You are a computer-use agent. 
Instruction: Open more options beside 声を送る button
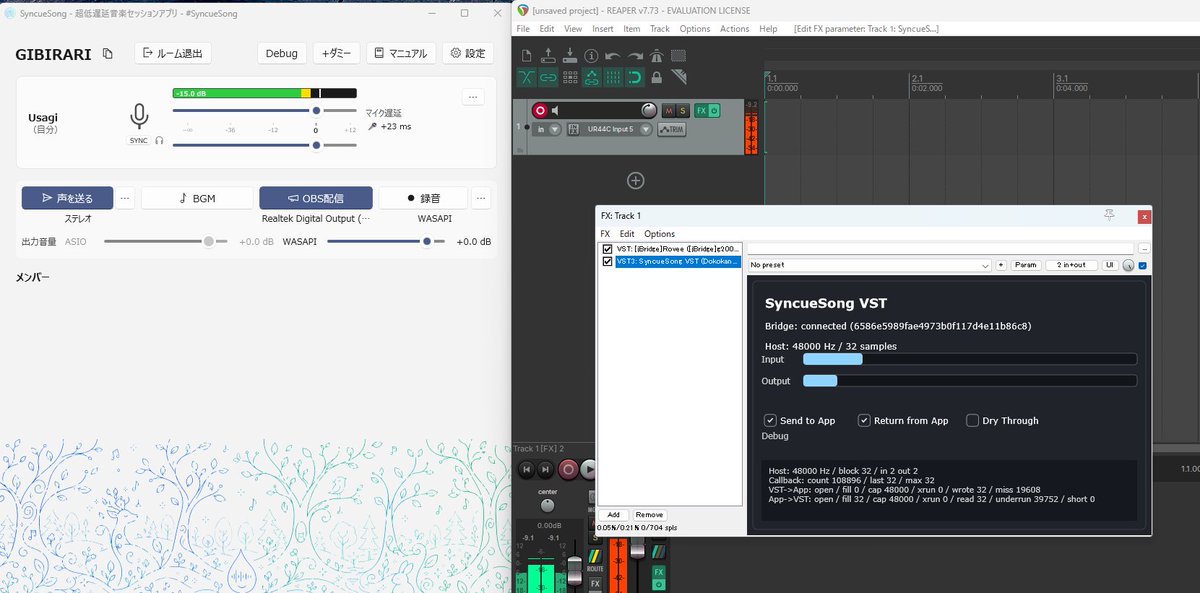coord(125,198)
